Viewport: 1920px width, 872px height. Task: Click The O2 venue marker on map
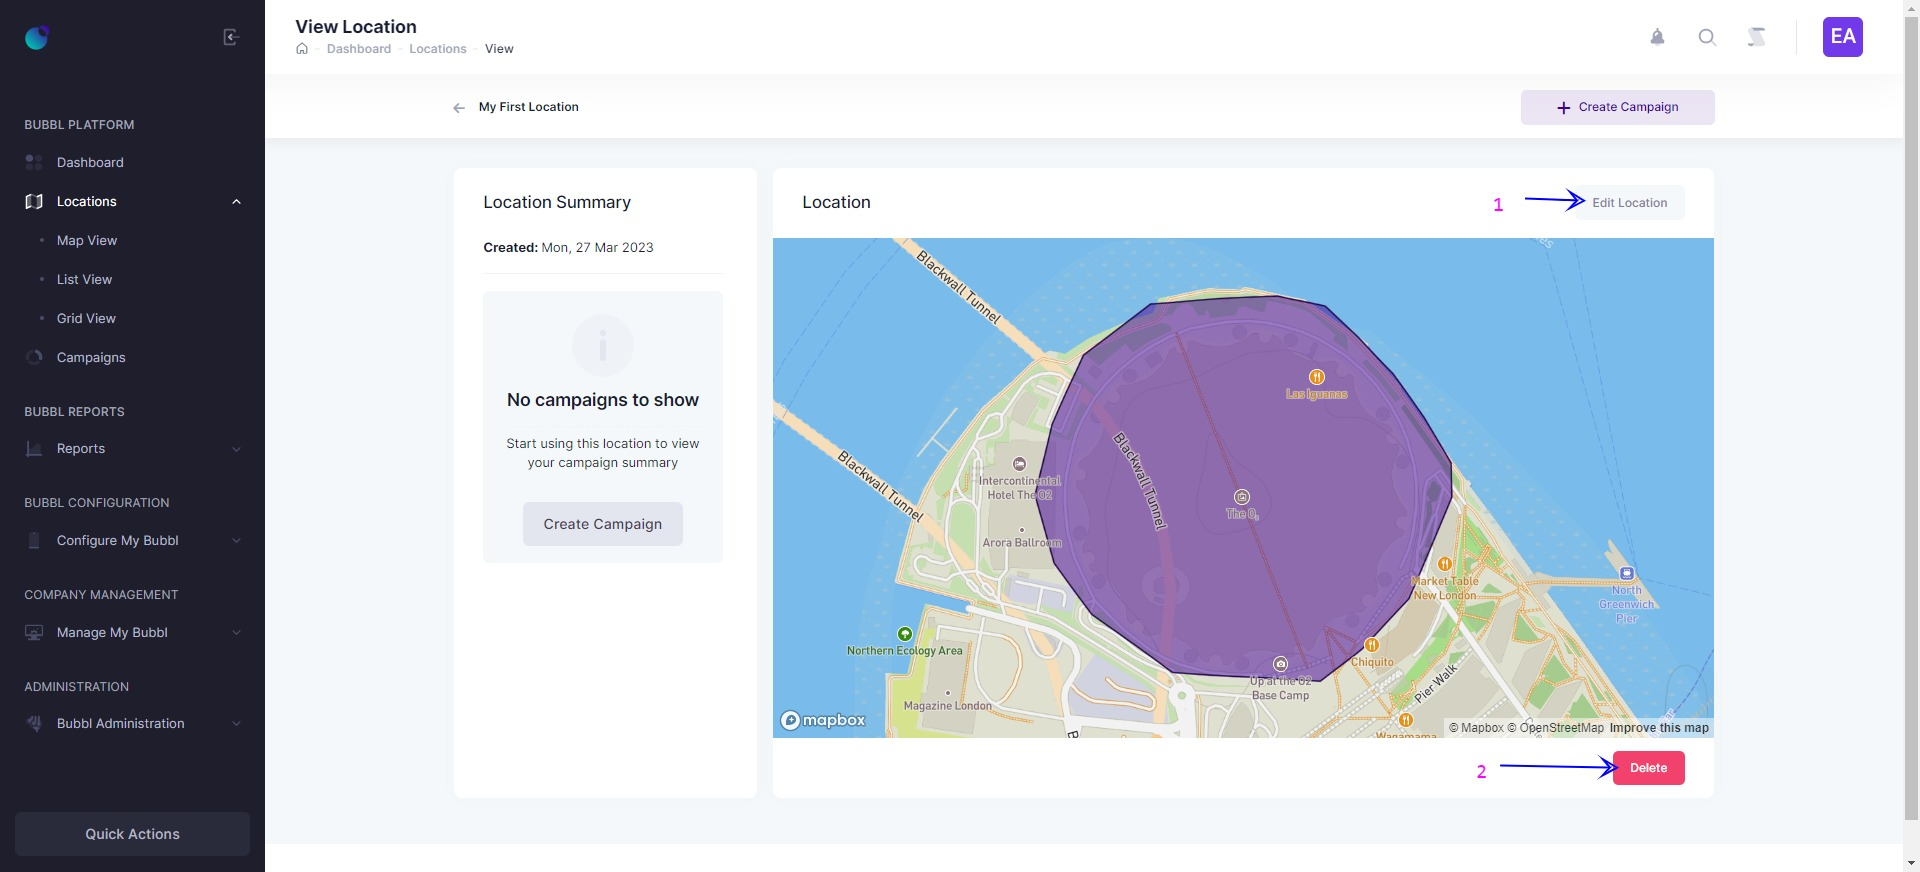1242,497
